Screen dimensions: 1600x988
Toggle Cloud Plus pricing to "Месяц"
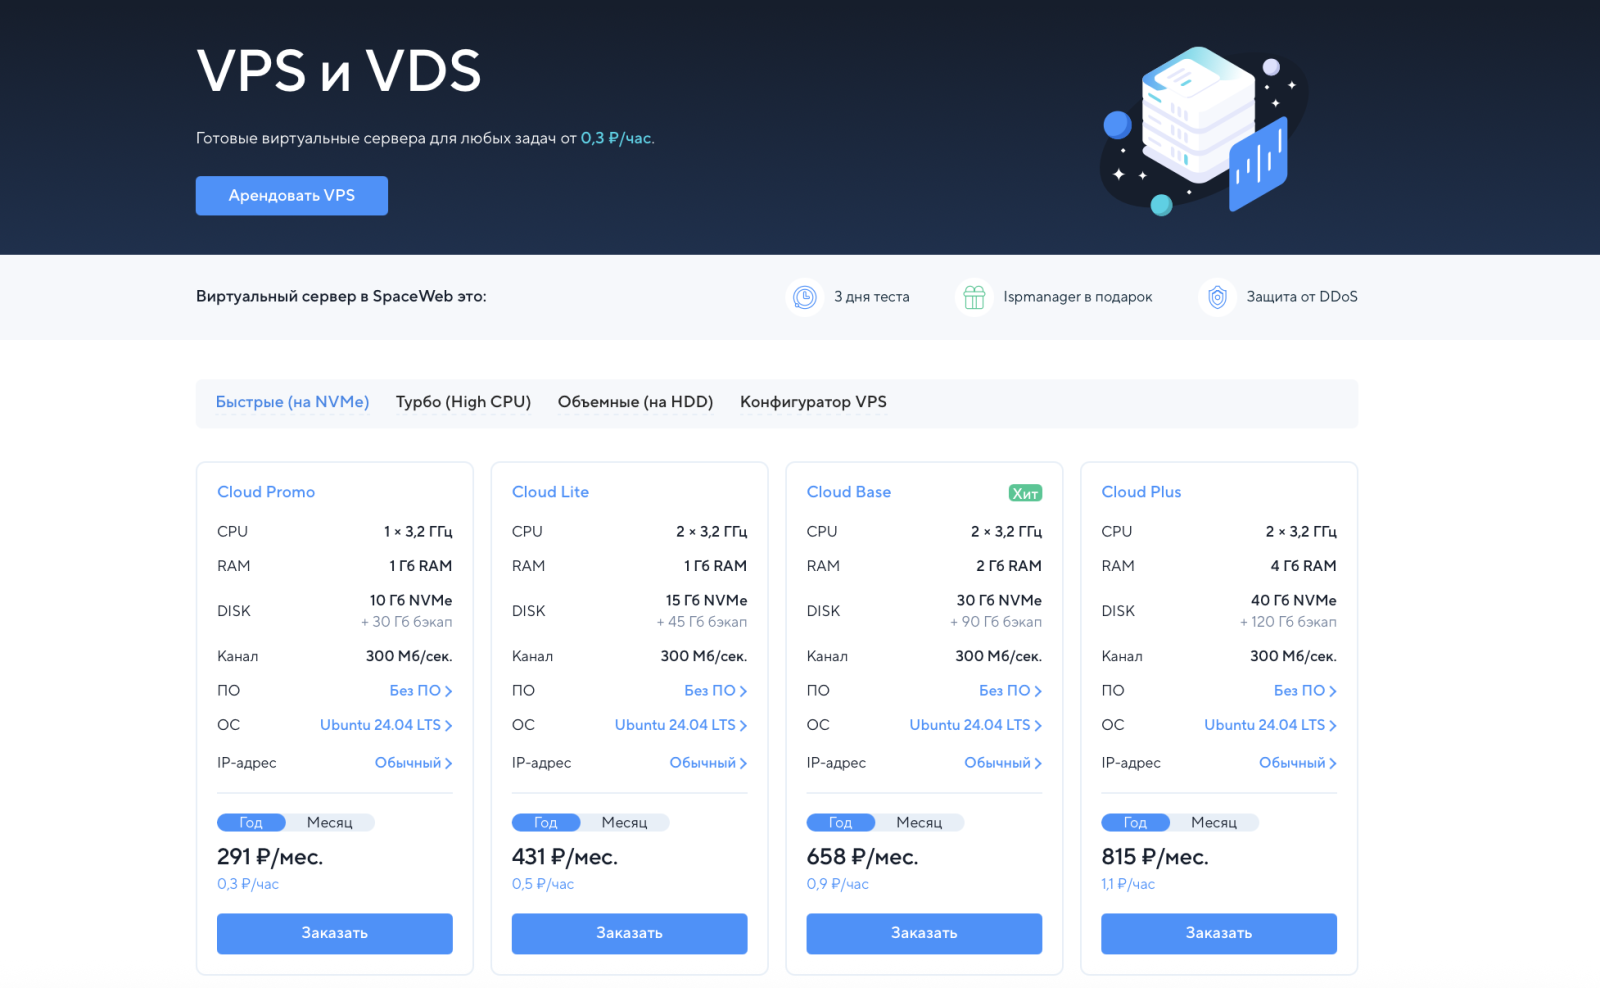coord(1213,823)
